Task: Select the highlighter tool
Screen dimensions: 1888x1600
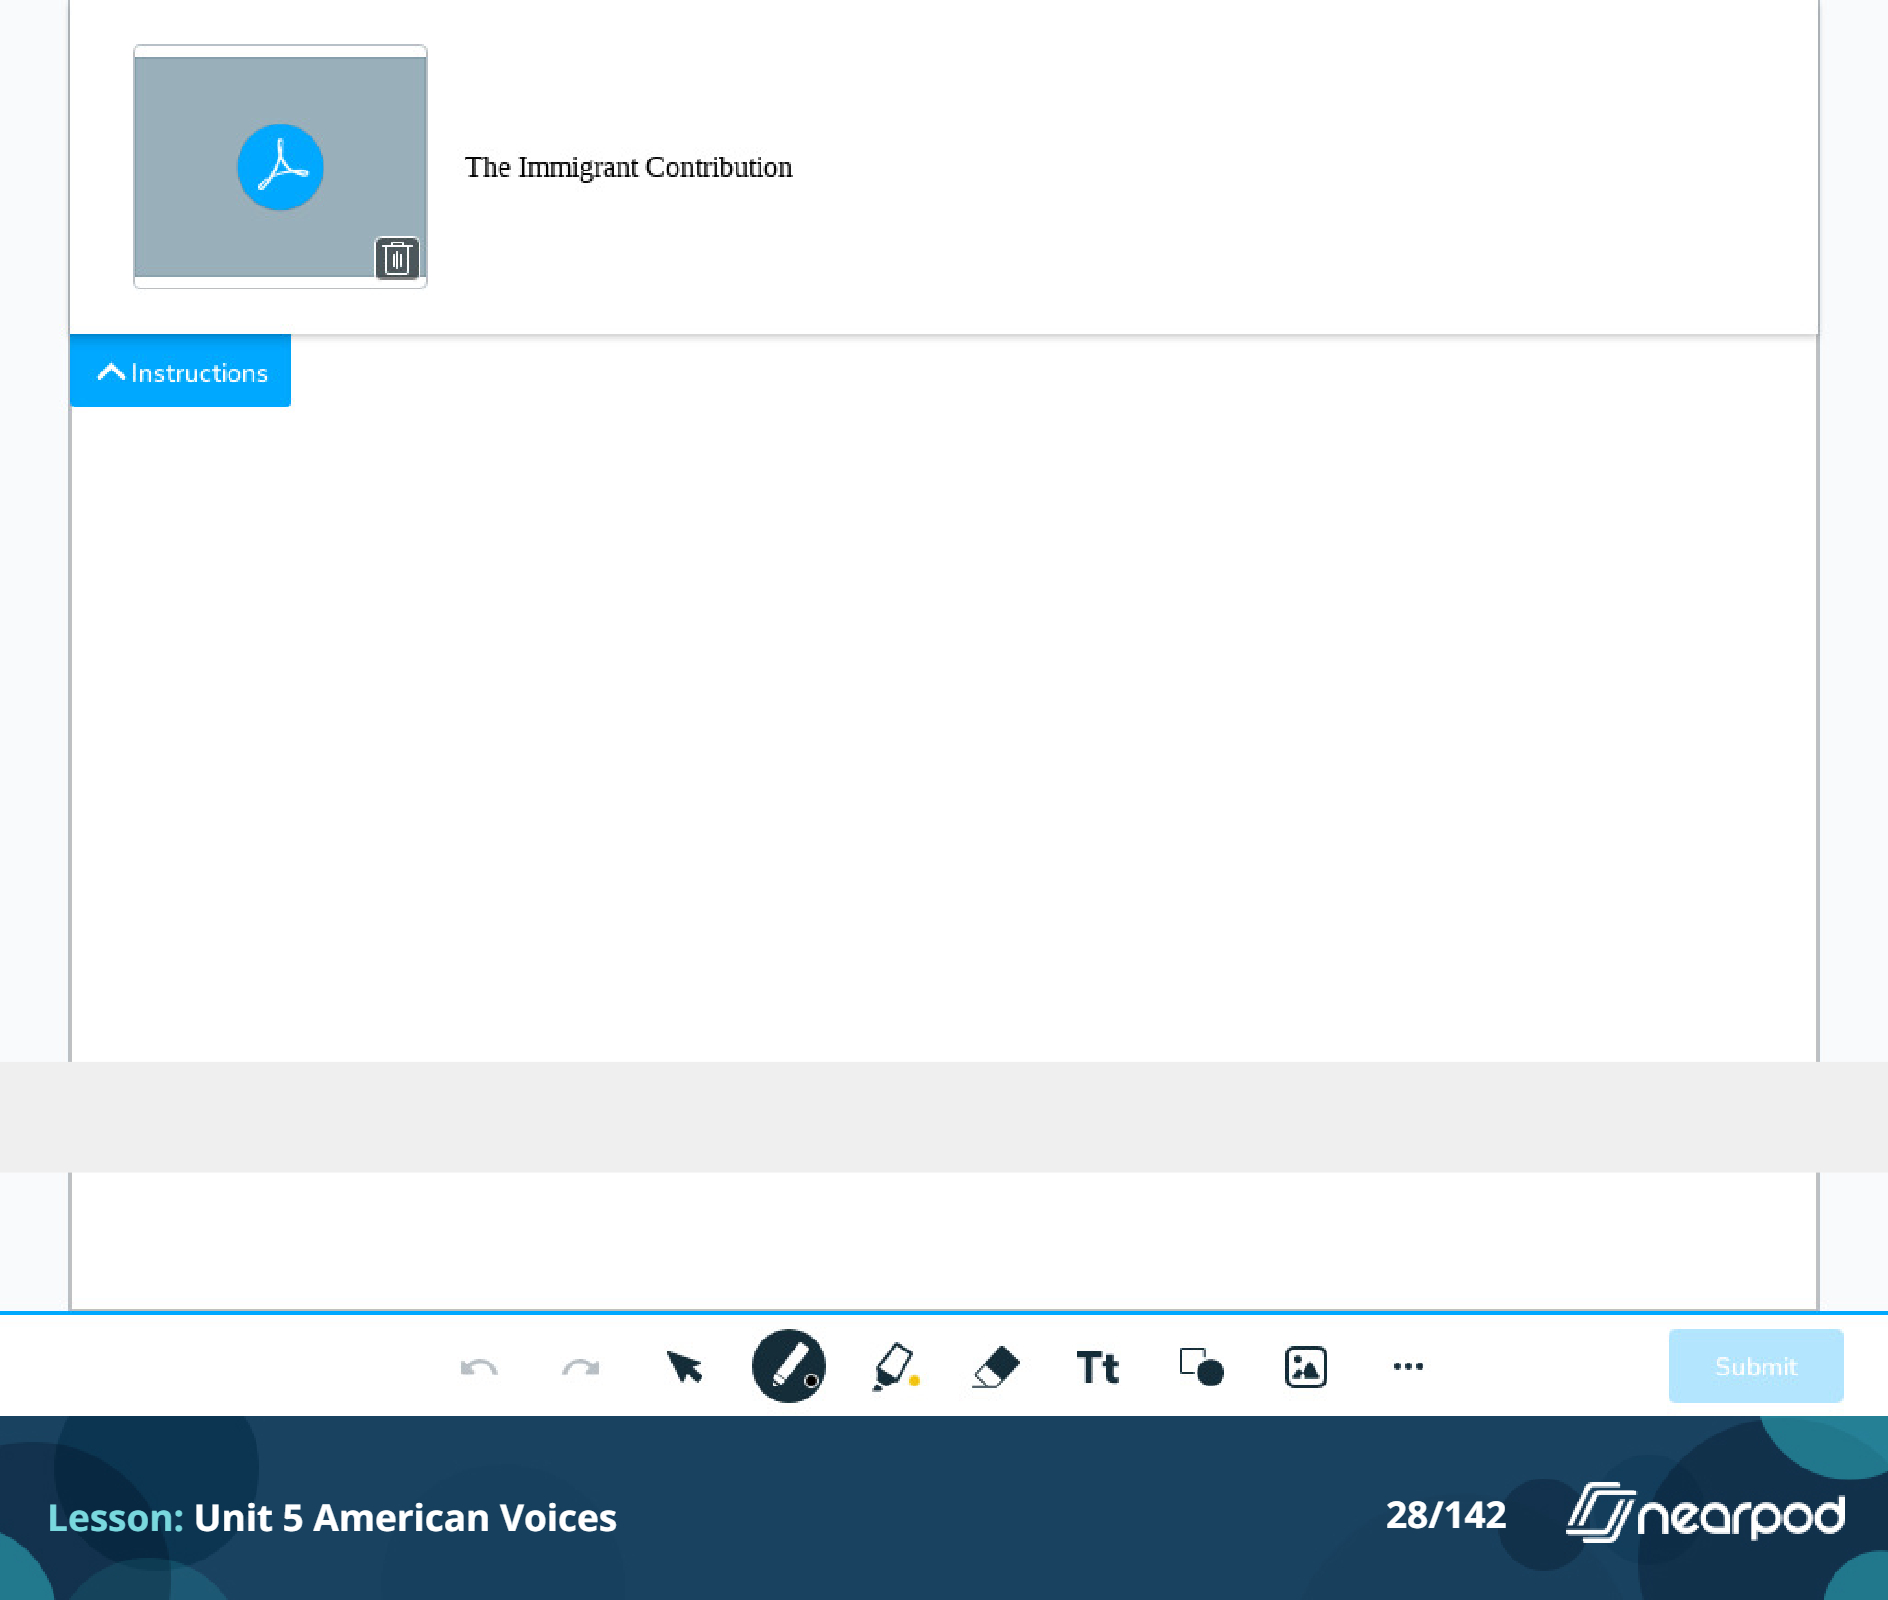Action: tap(895, 1367)
